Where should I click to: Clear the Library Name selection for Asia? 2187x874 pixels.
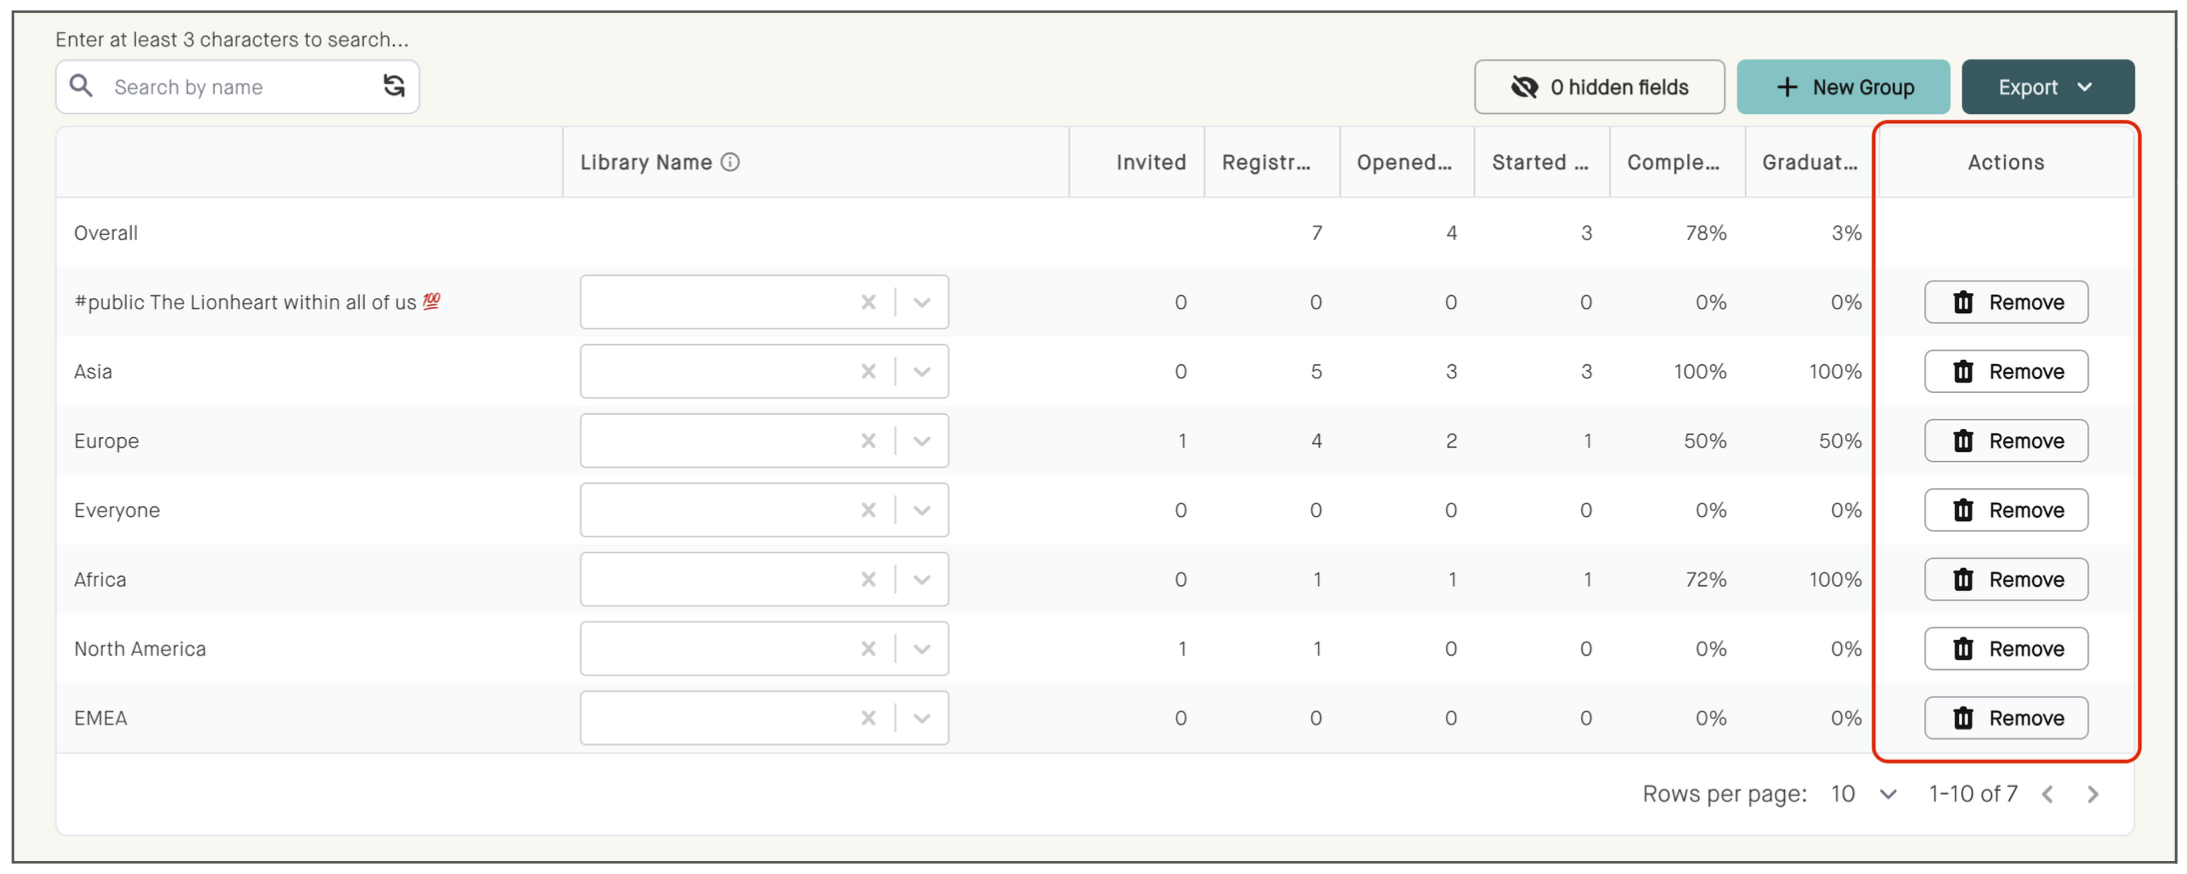point(868,372)
